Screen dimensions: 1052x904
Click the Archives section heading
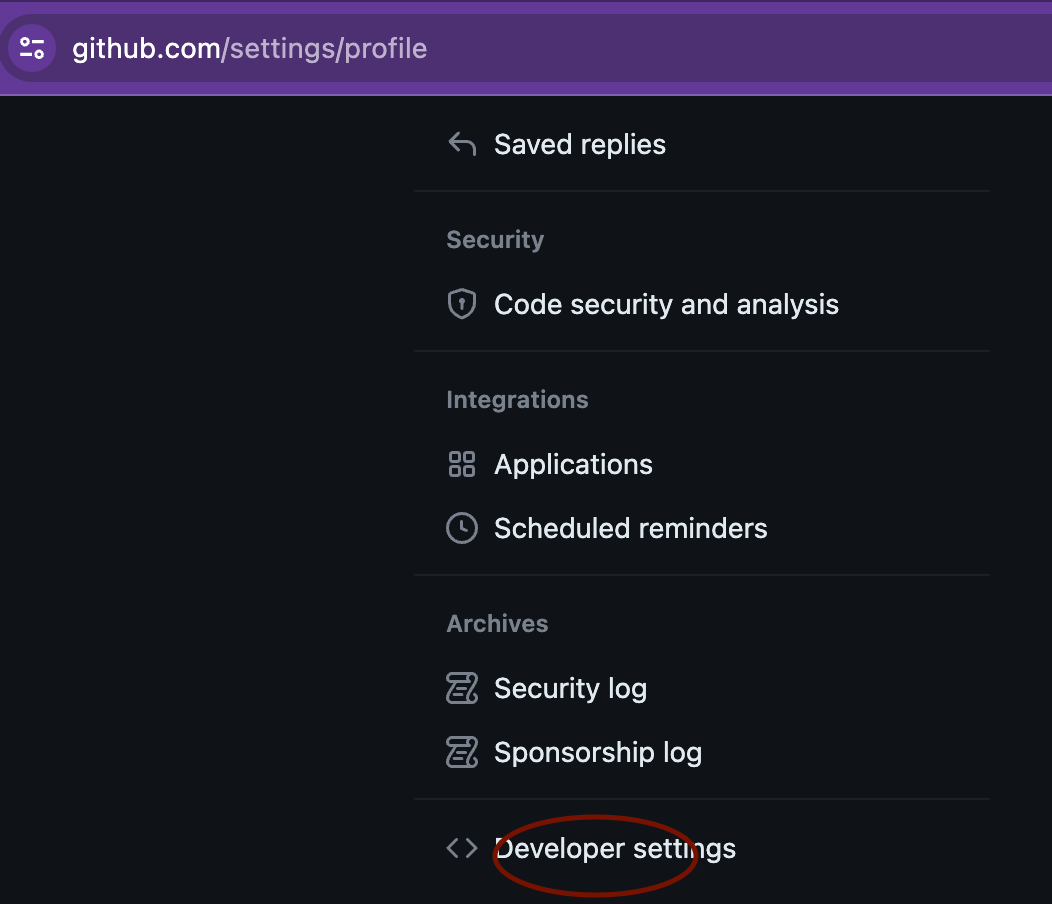(497, 623)
